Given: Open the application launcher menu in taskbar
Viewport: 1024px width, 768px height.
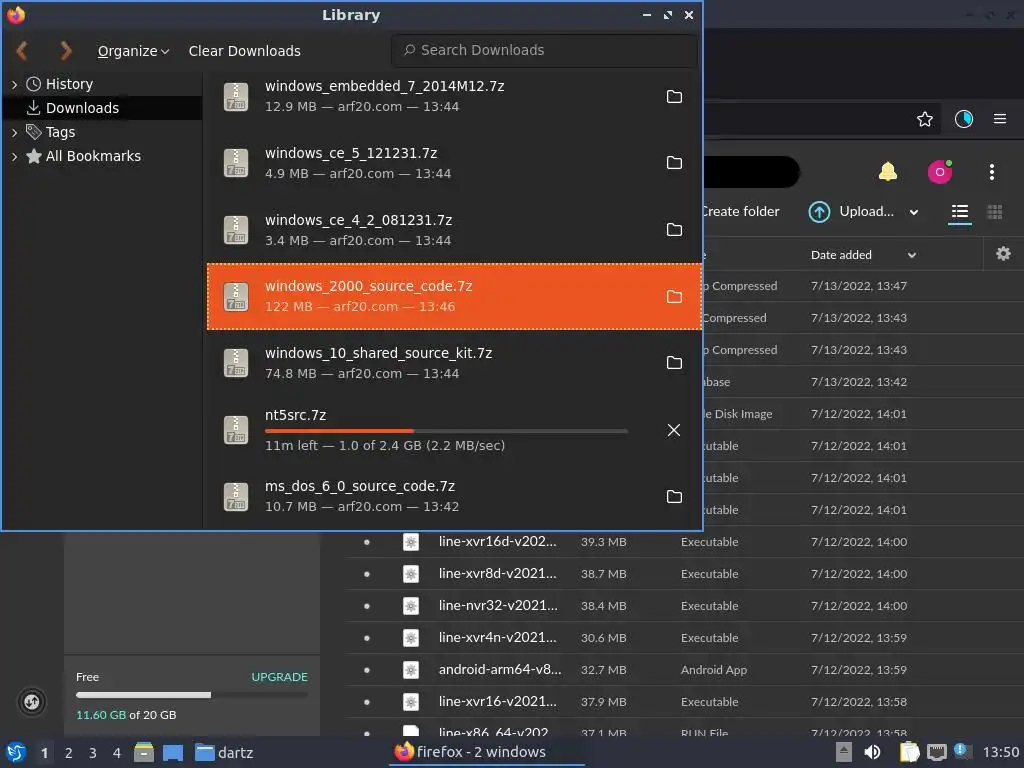Looking at the screenshot, I should [16, 752].
